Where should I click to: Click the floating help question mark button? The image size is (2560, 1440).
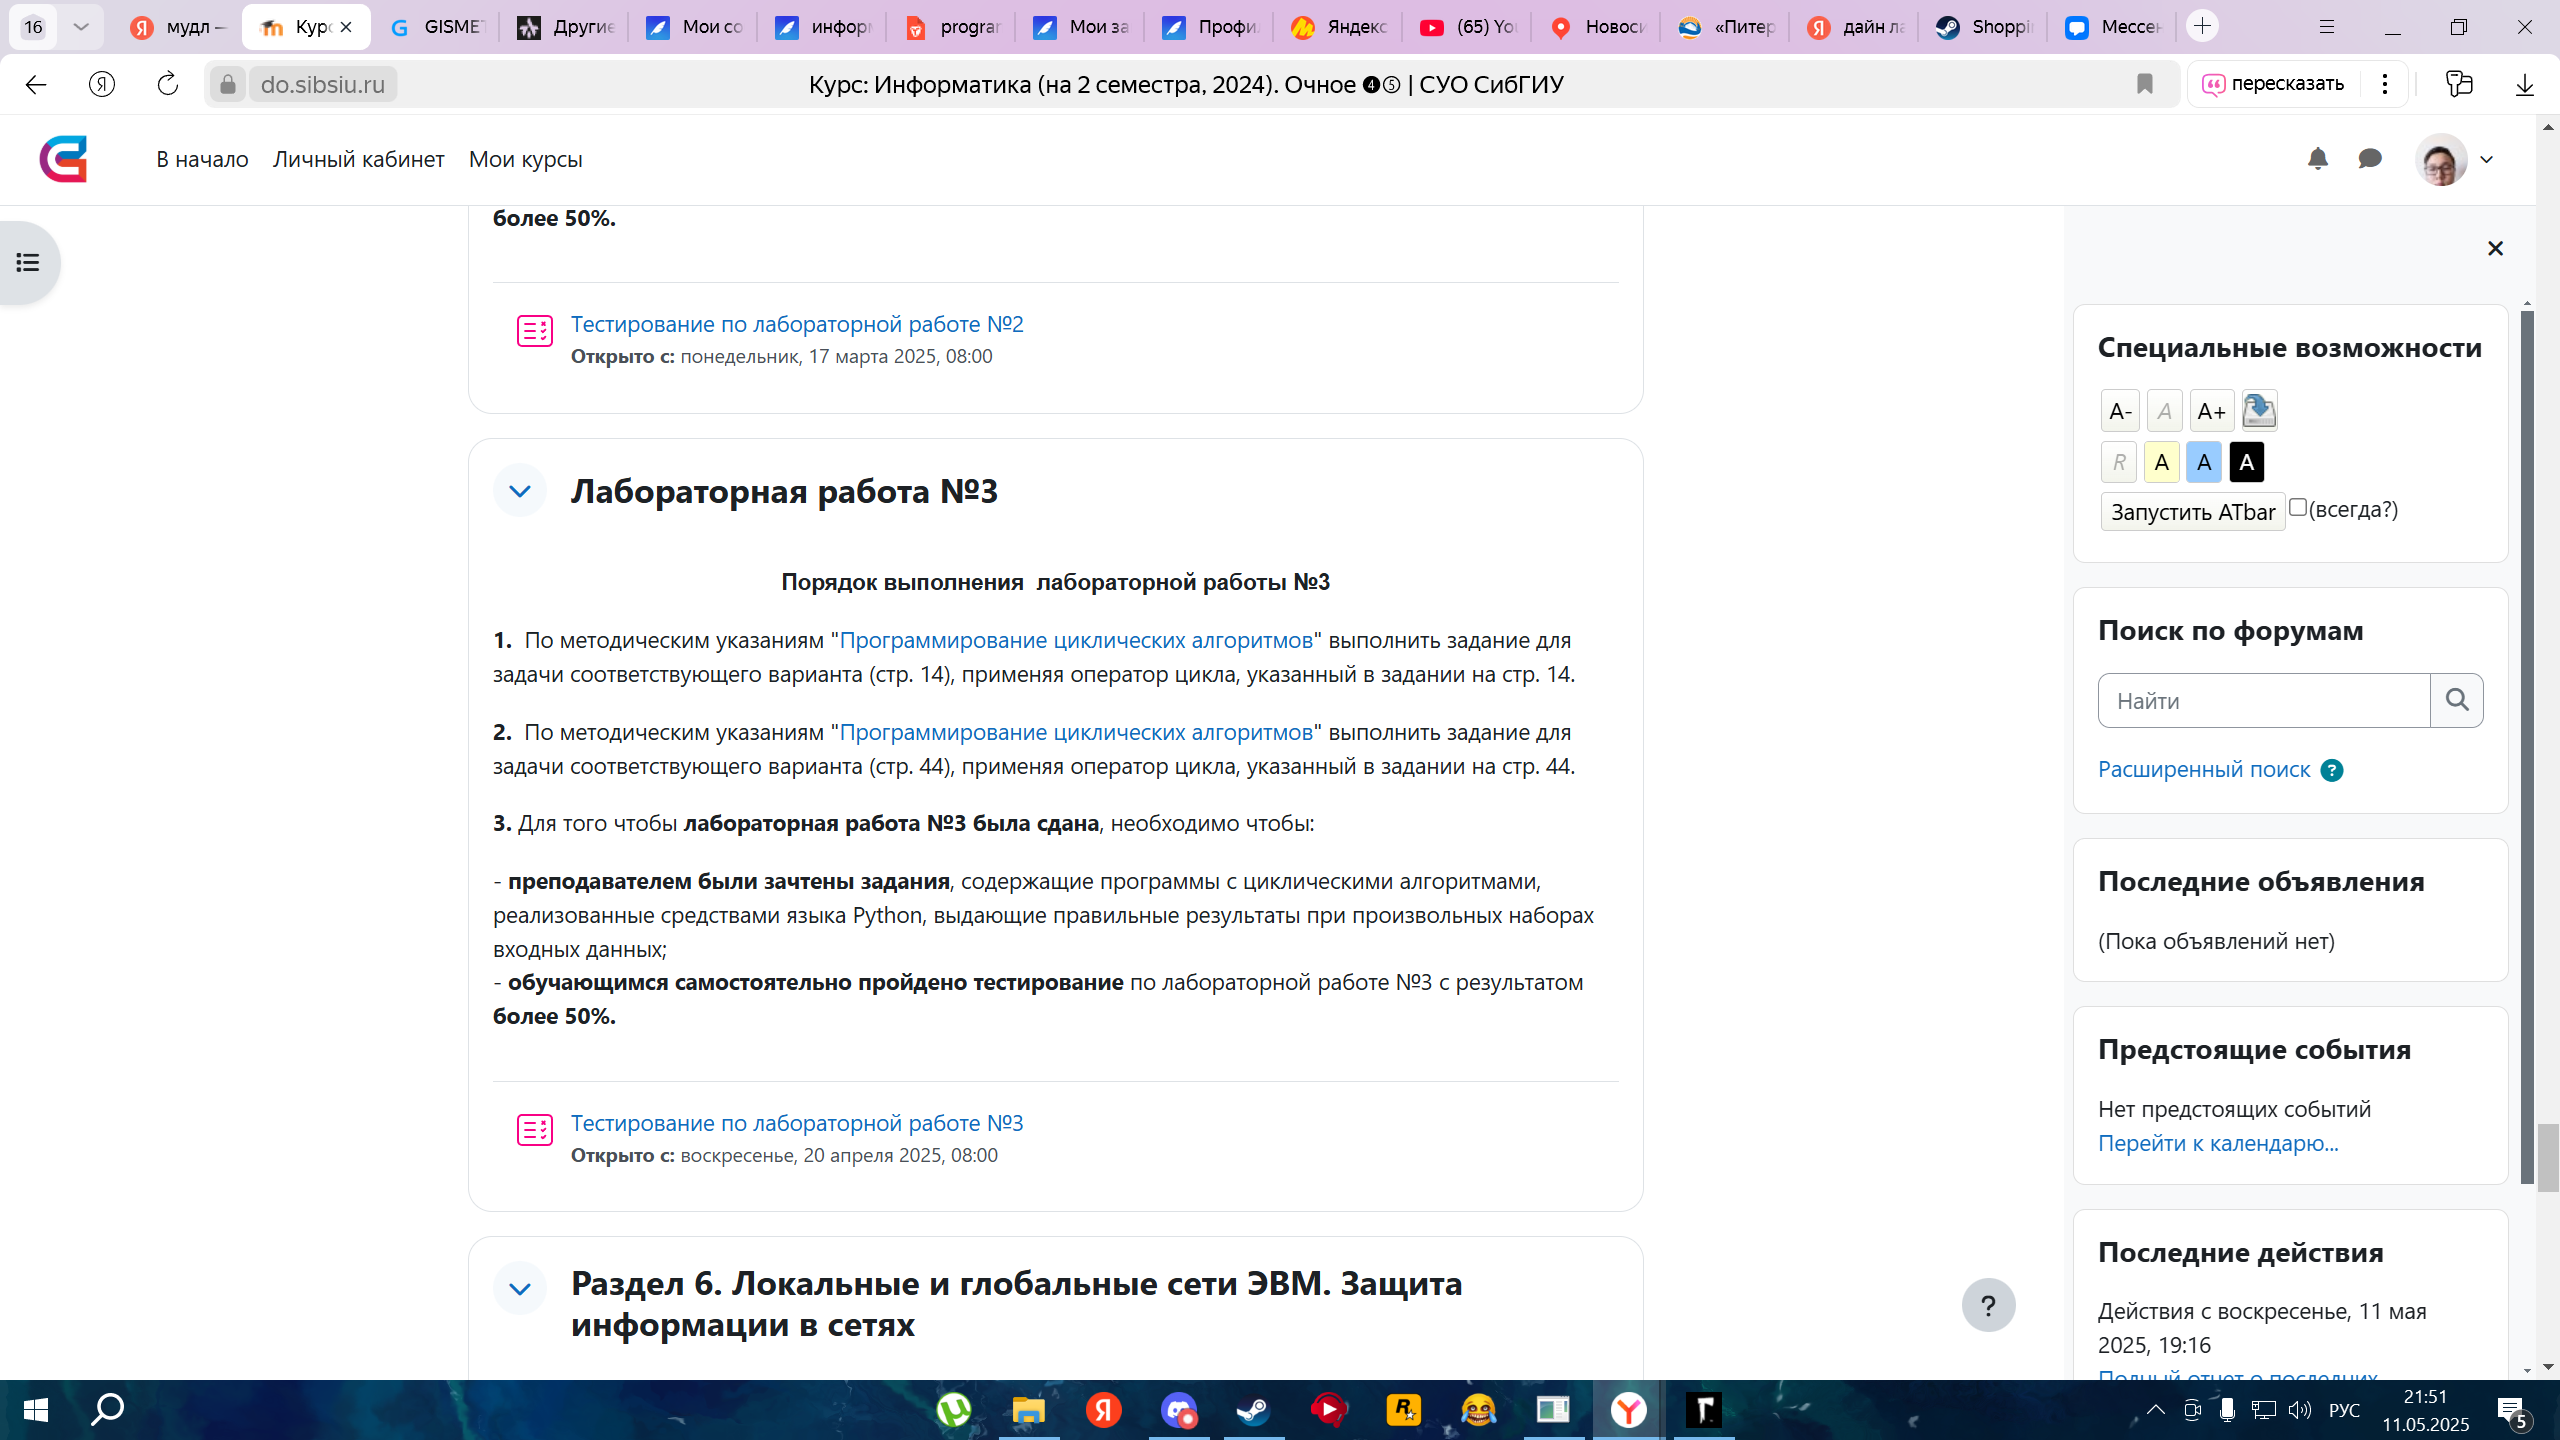tap(1988, 1305)
